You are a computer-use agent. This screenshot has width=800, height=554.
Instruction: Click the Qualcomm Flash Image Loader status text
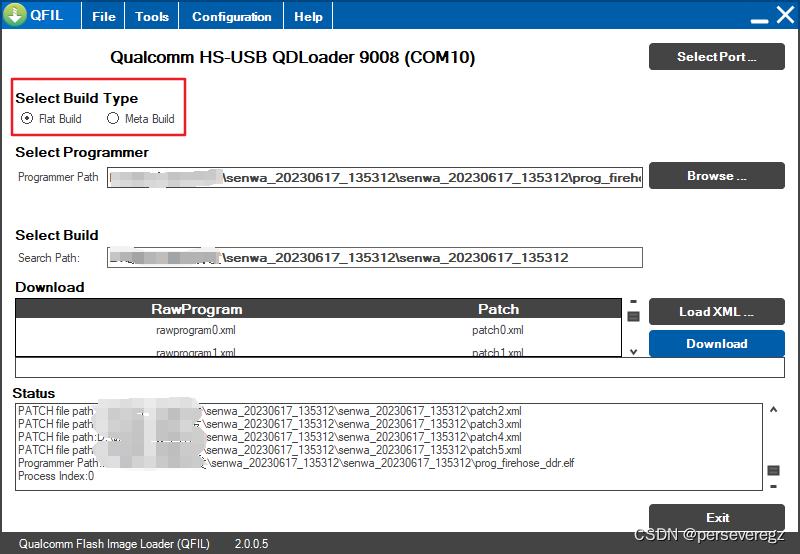(x=114, y=544)
